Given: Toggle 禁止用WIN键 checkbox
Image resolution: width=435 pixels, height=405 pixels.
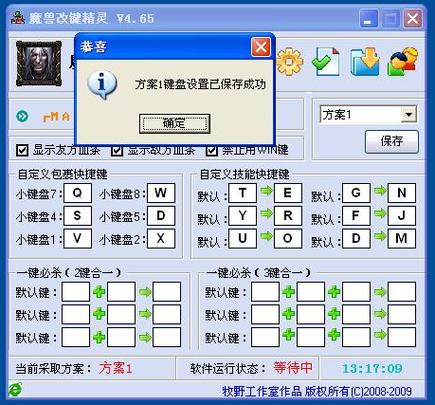Looking at the screenshot, I should click(x=212, y=150).
